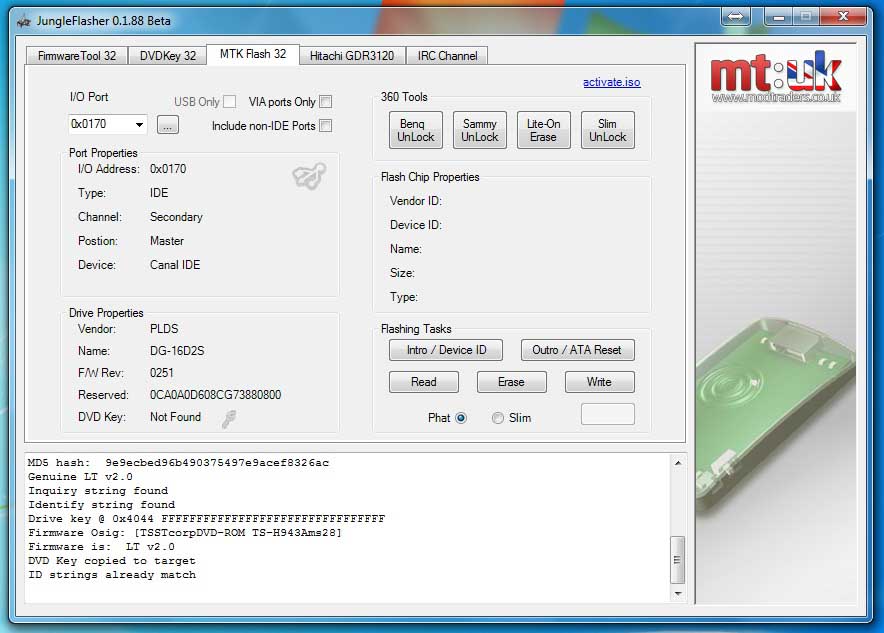Click the I/O Address value 0x0170
The width and height of the screenshot is (884, 633).
[x=168, y=169]
